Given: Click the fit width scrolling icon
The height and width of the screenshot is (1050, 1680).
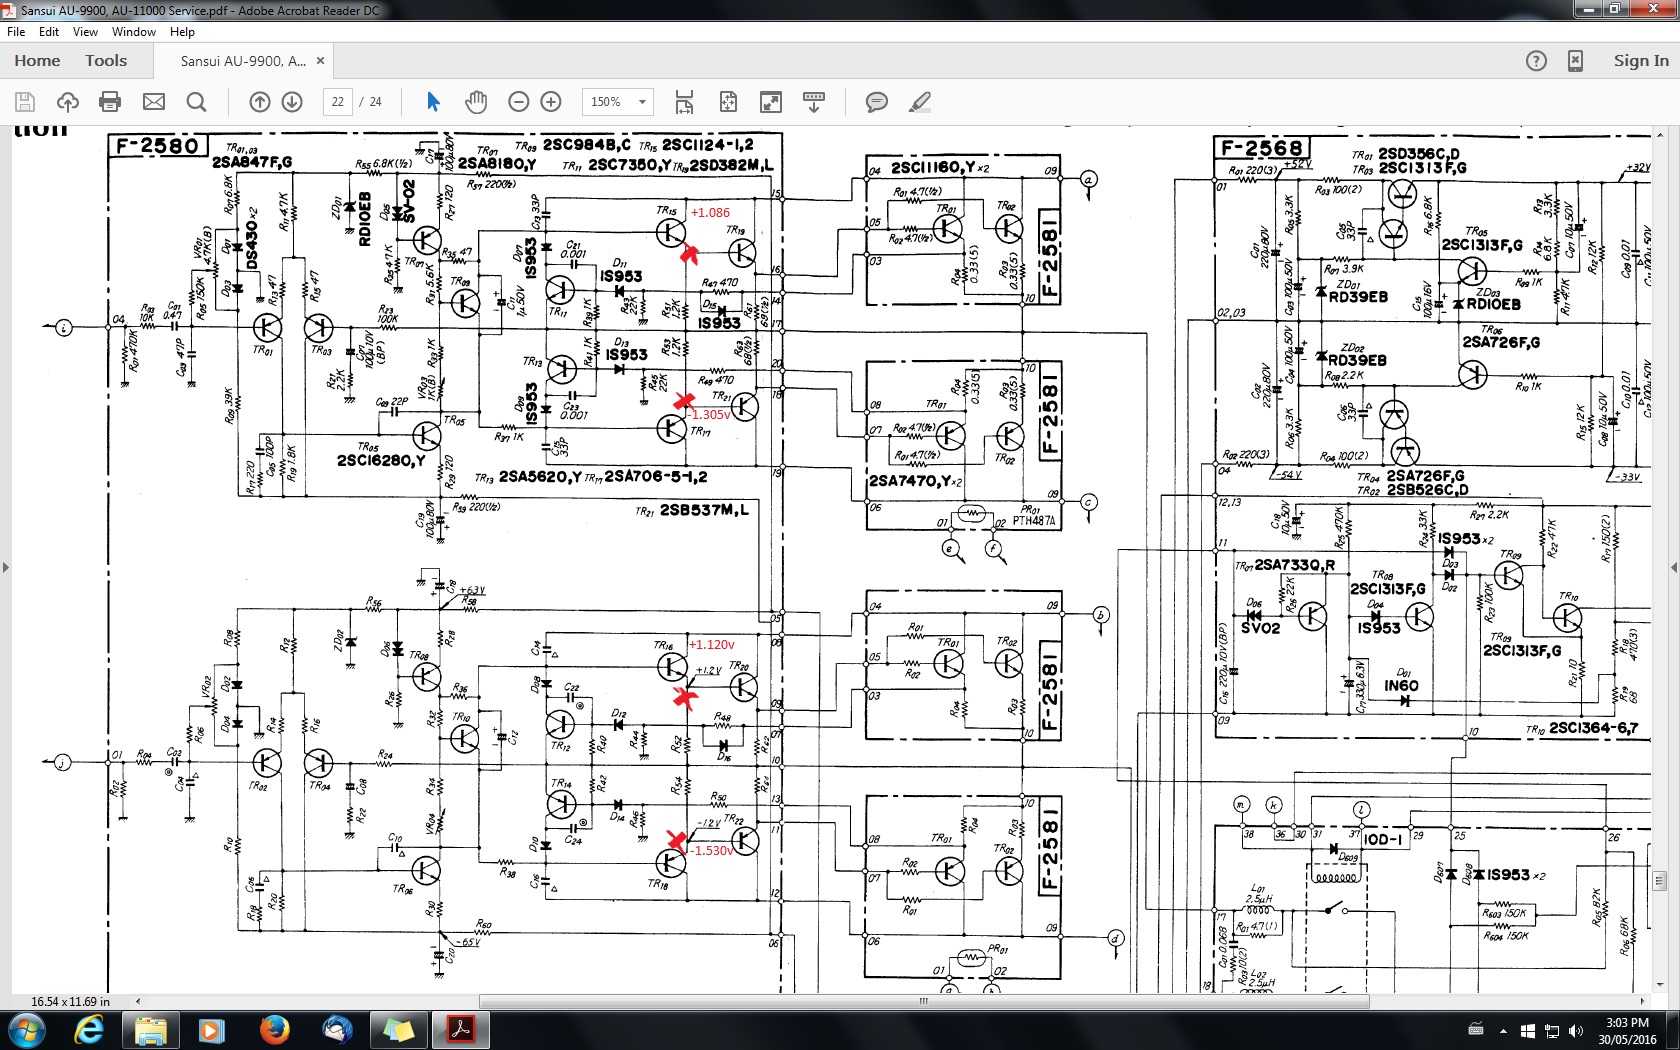Looking at the screenshot, I should 684,102.
